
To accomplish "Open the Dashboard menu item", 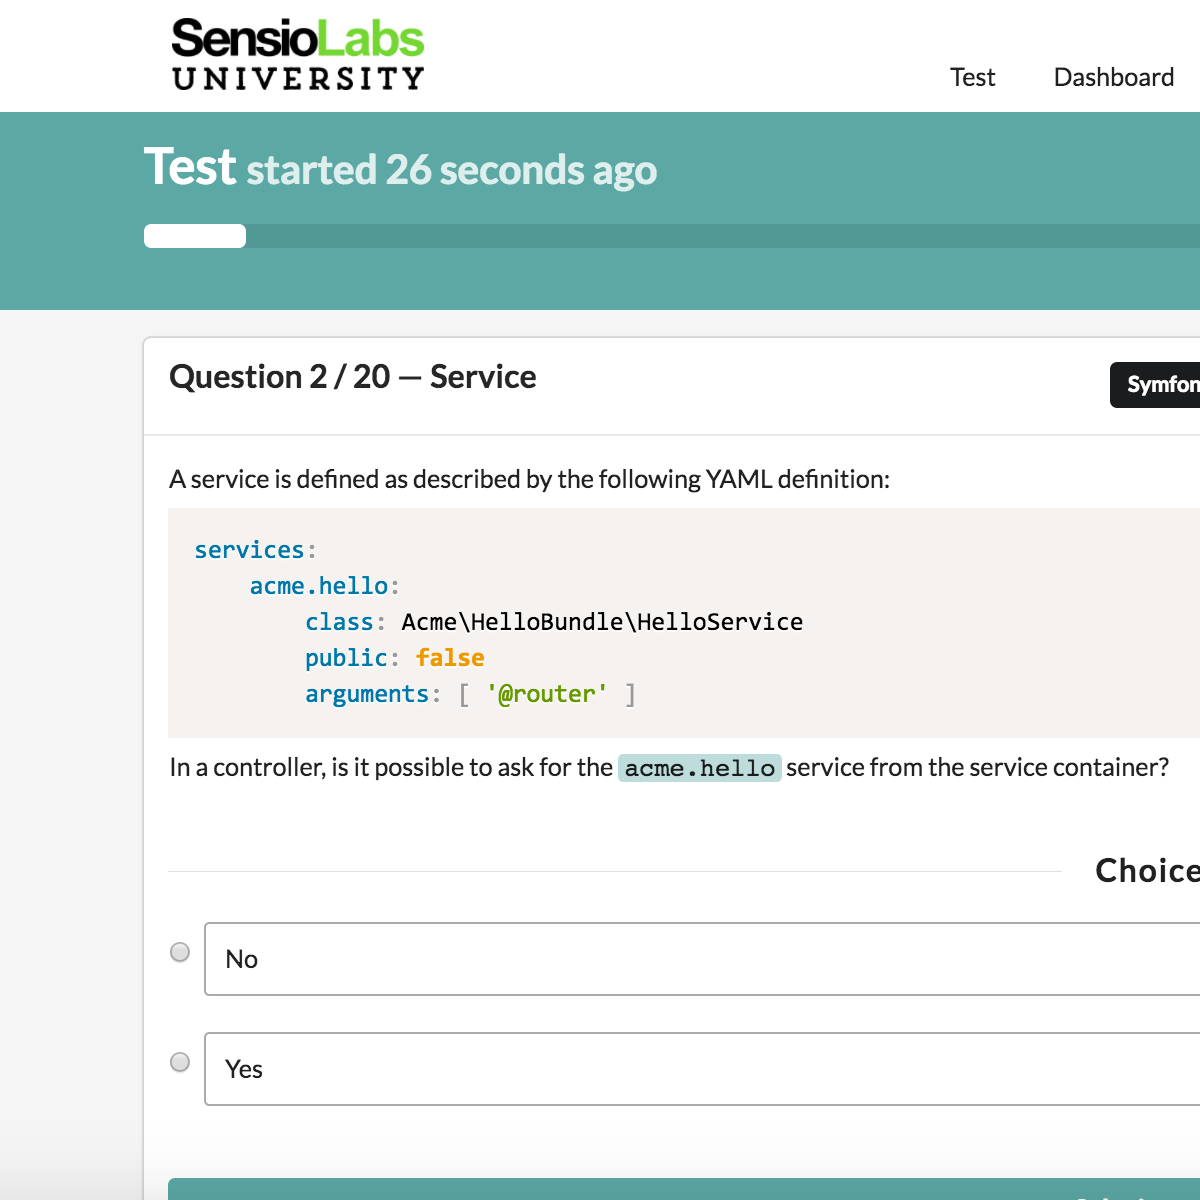I will coord(1113,77).
